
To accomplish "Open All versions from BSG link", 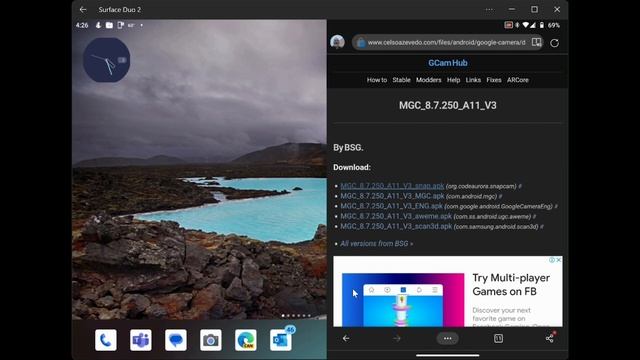I will tap(376, 244).
